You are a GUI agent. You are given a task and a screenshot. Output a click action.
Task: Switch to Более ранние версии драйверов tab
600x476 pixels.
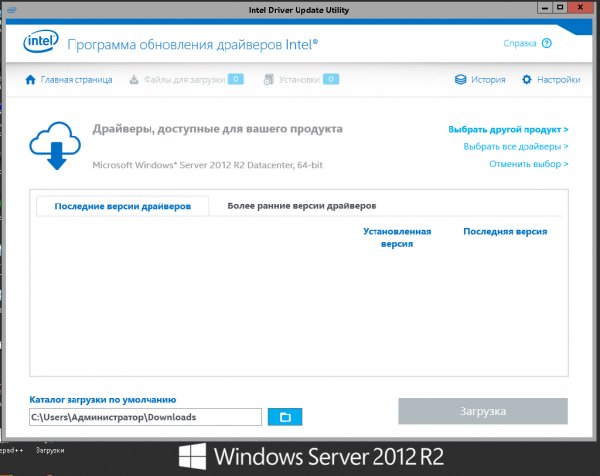coord(302,206)
